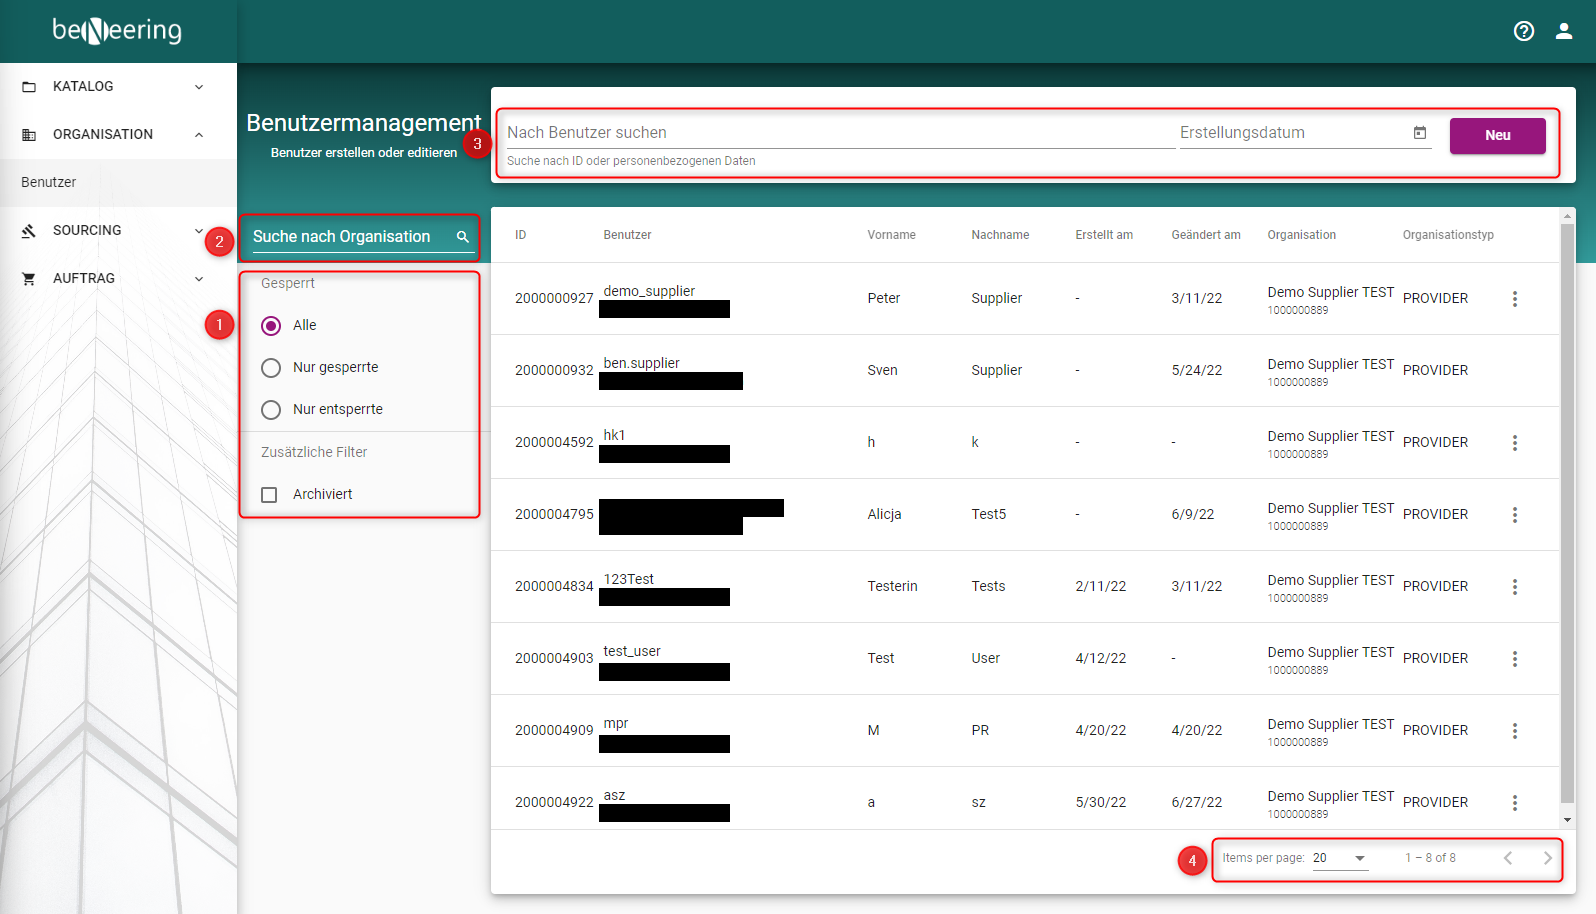Select 'Nur entsperrte' filter option

[271, 410]
